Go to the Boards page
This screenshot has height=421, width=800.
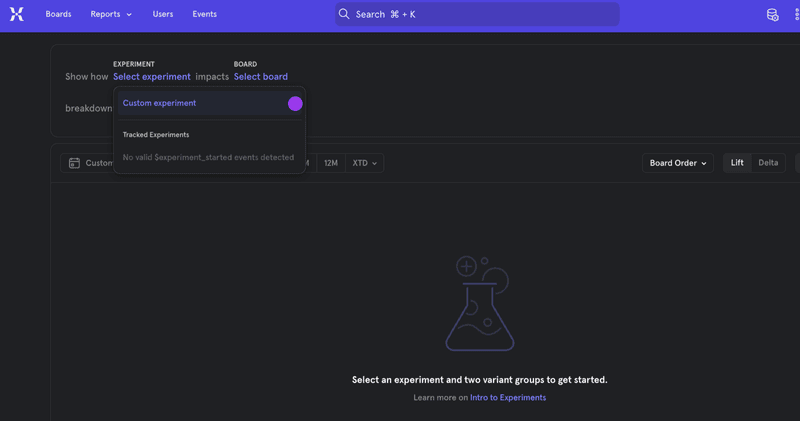tap(58, 14)
